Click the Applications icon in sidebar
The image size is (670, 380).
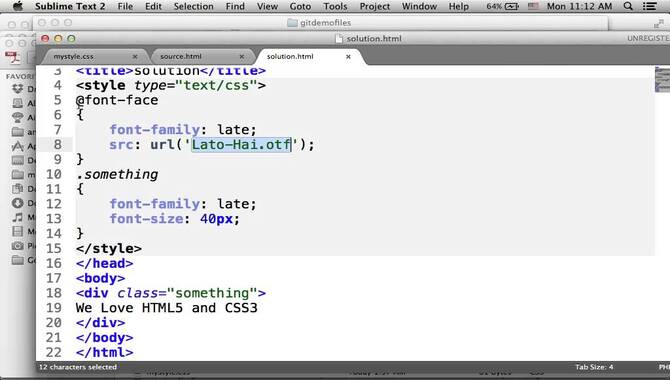click(18, 146)
